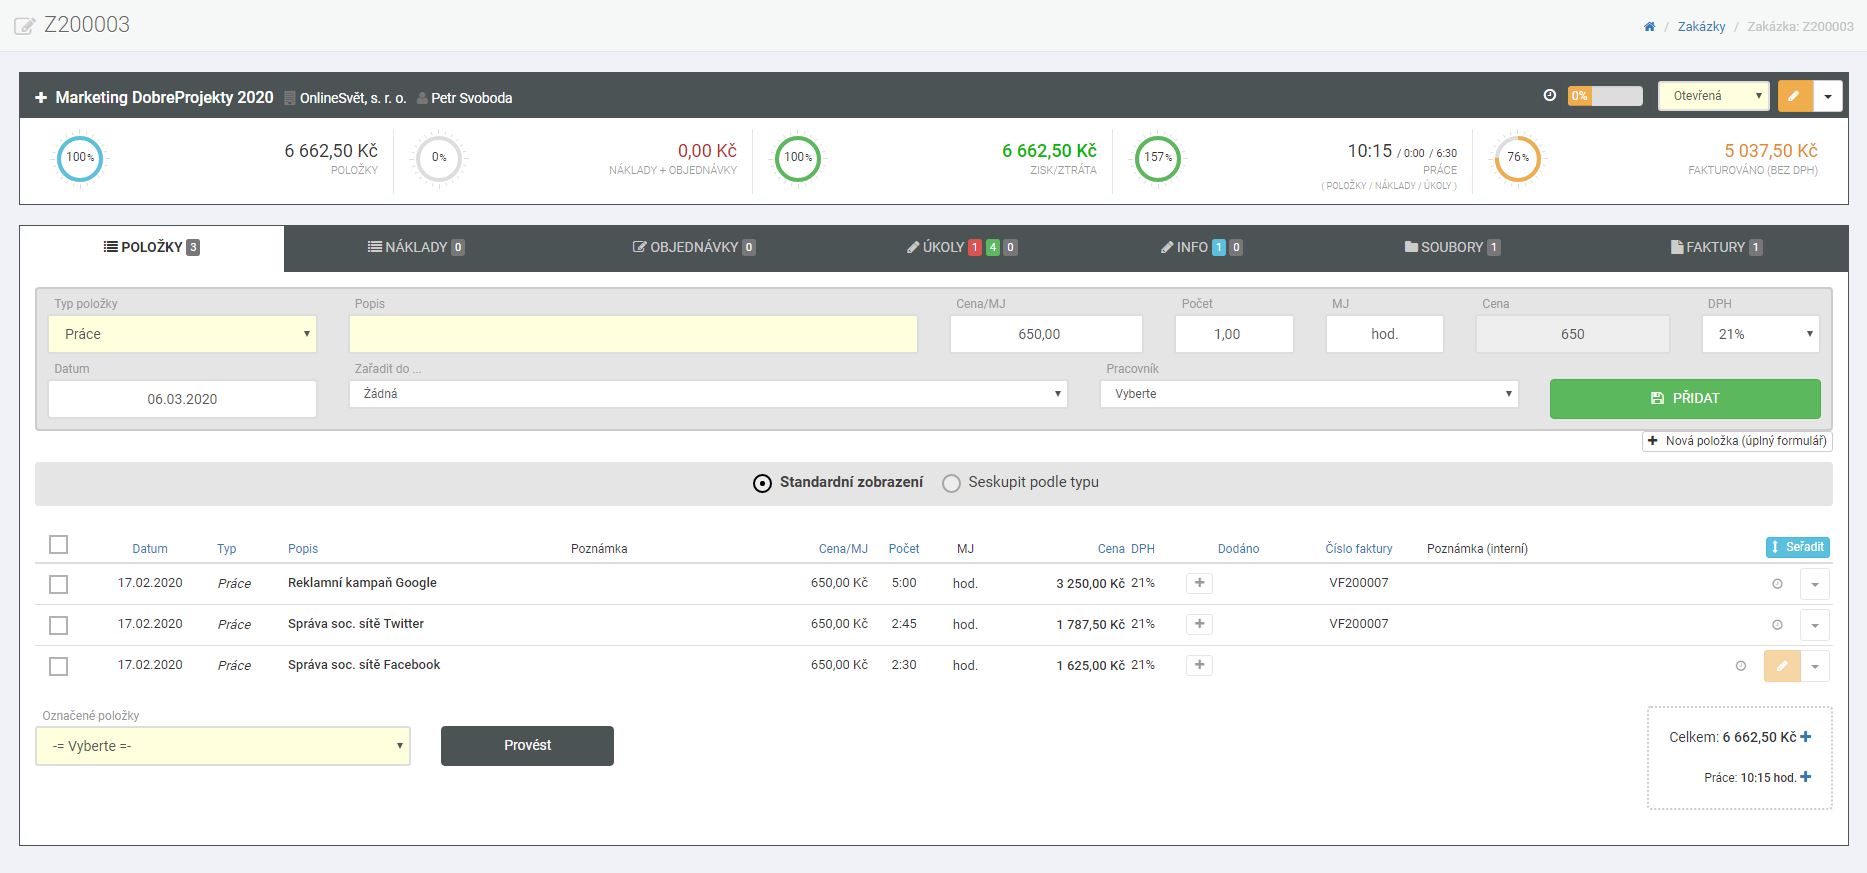Switch to the Faktury tab
1867x873 pixels.
pos(1716,247)
